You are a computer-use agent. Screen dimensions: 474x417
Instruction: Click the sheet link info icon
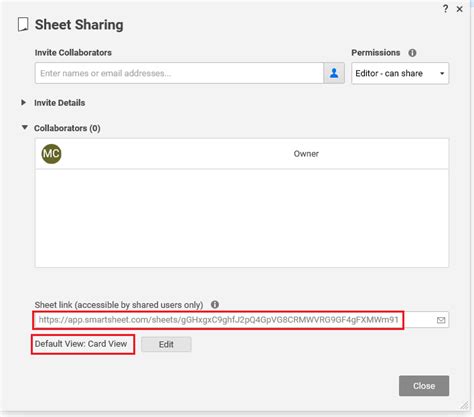point(215,304)
